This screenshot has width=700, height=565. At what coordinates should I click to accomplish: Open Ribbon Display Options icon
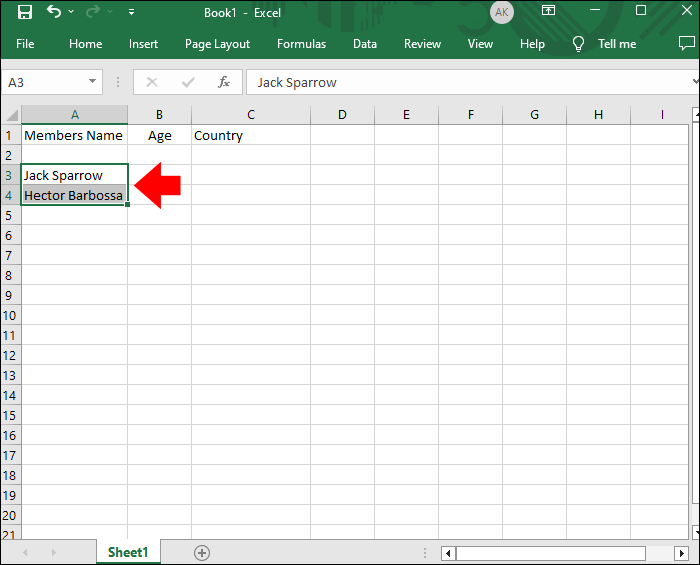(x=548, y=10)
